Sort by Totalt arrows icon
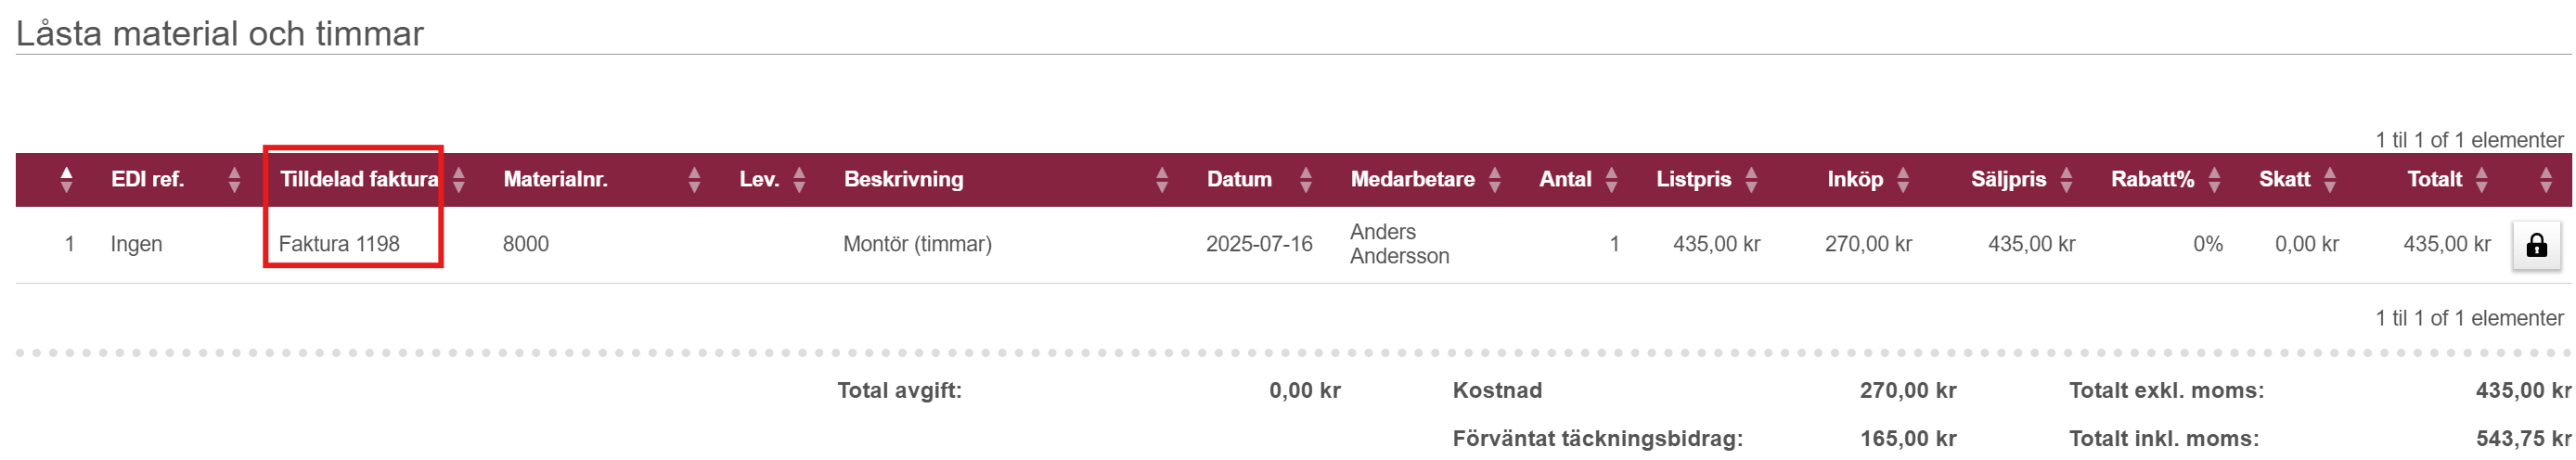The height and width of the screenshot is (460, 2576). [x=2481, y=180]
